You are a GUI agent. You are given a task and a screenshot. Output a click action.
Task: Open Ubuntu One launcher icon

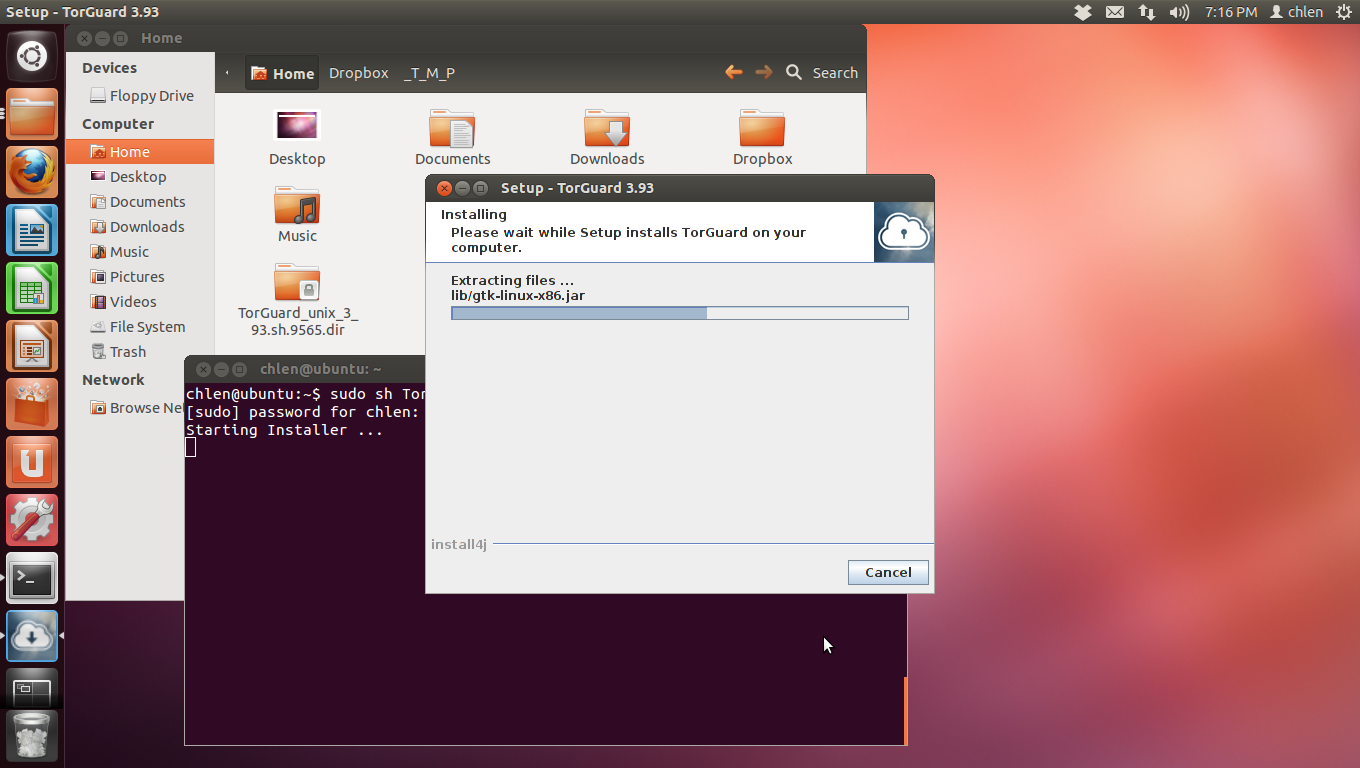click(x=32, y=462)
